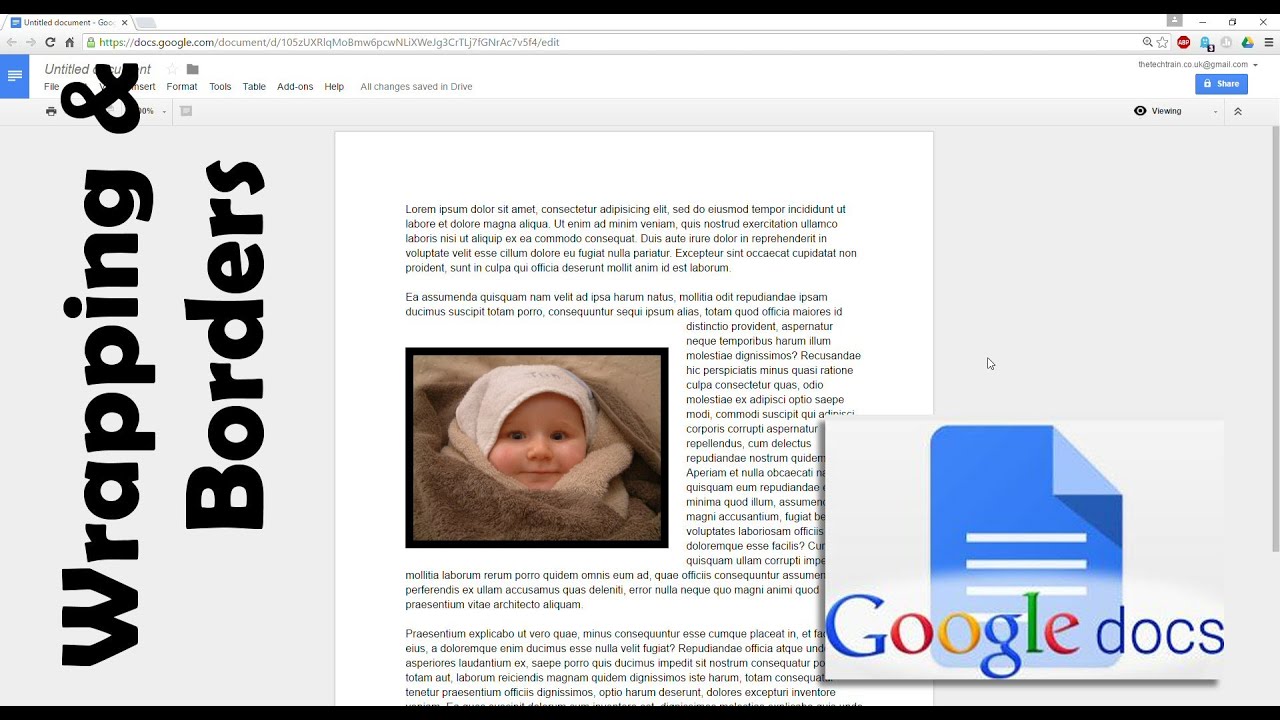This screenshot has height=720, width=1280.
Task: Click the green padlock site info icon
Action: point(91,42)
